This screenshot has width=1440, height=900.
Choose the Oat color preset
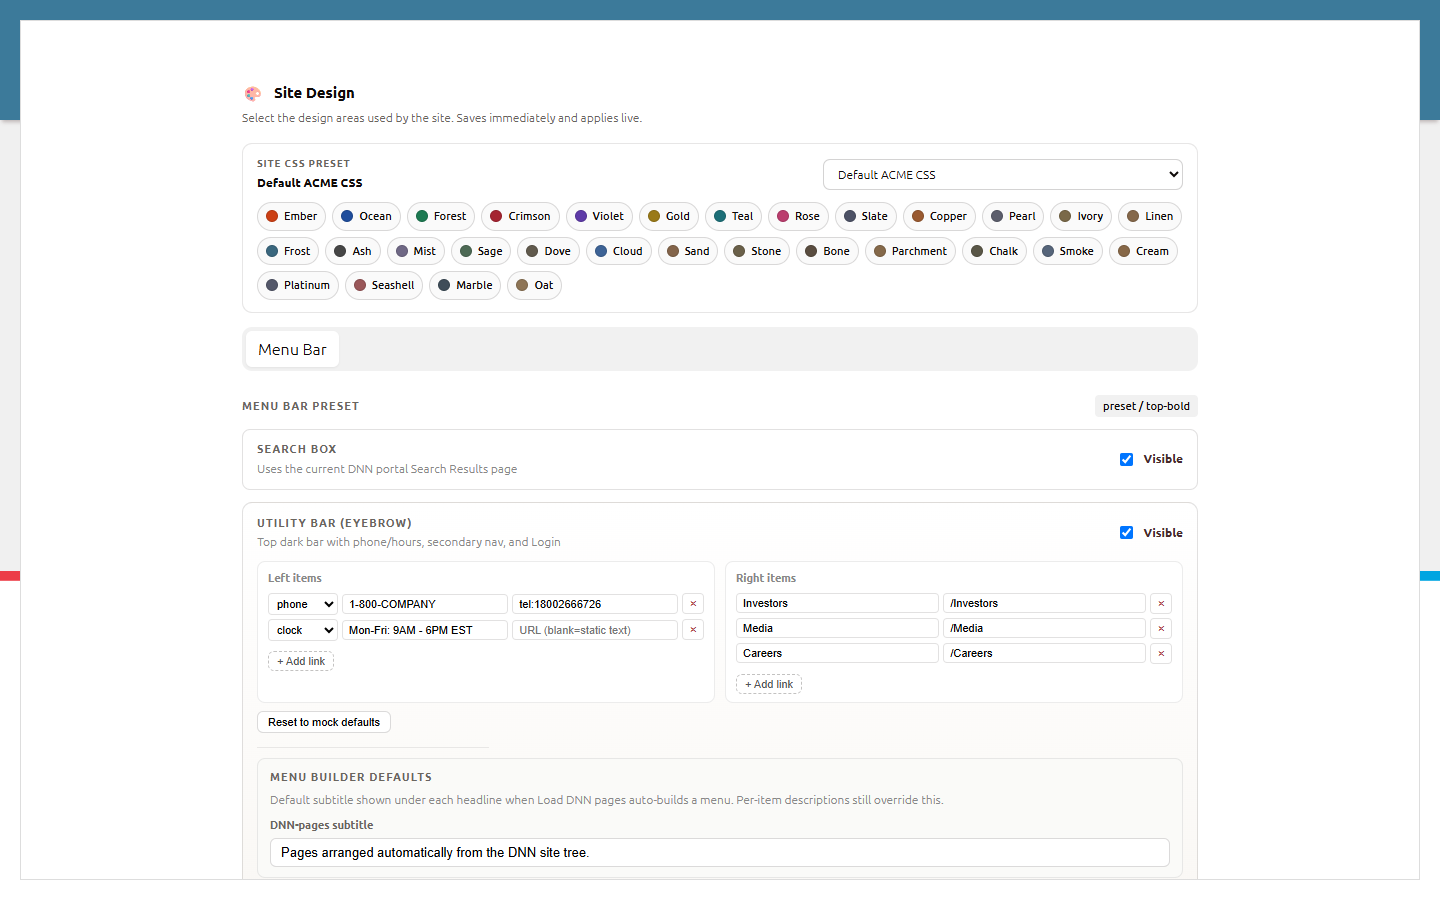pos(534,285)
